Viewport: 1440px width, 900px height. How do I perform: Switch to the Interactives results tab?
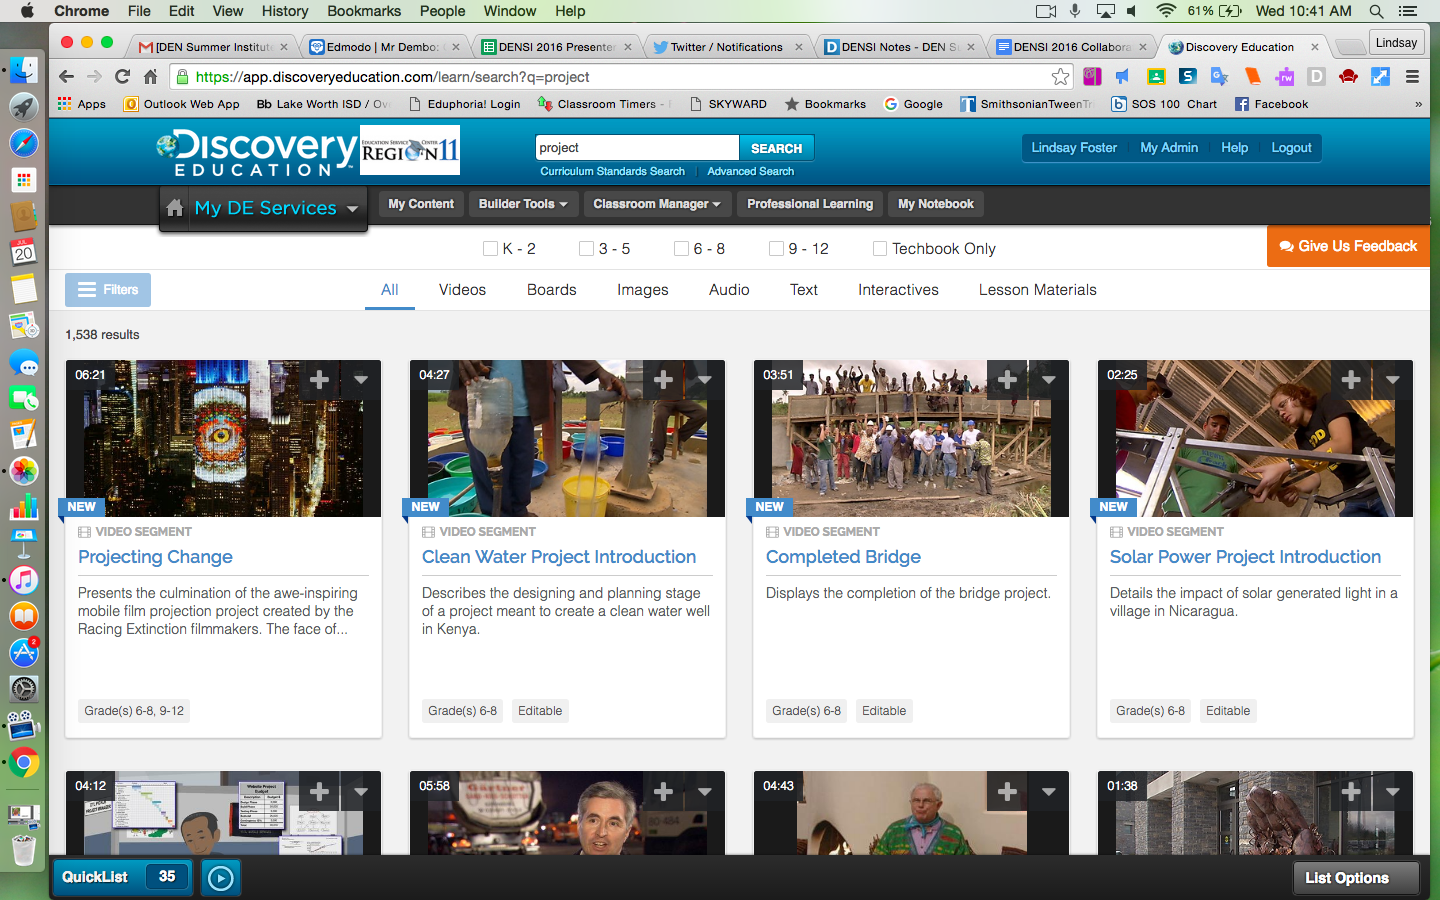point(898,290)
